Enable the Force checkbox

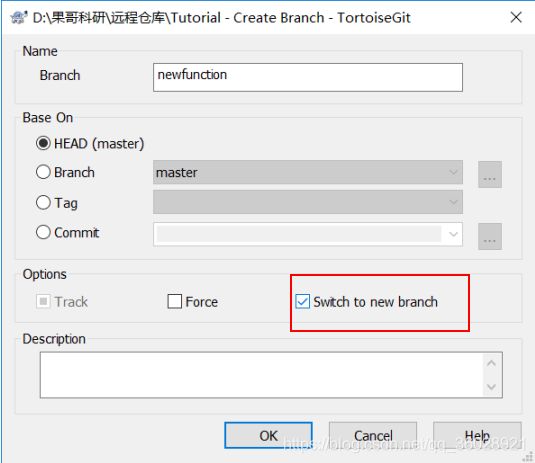point(174,302)
